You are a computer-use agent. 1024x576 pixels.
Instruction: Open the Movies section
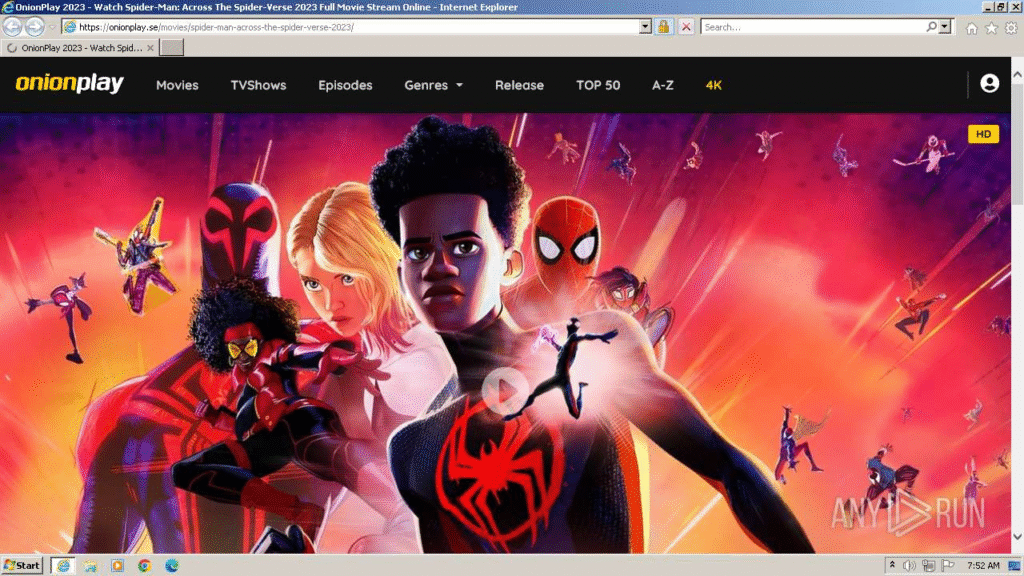(177, 85)
